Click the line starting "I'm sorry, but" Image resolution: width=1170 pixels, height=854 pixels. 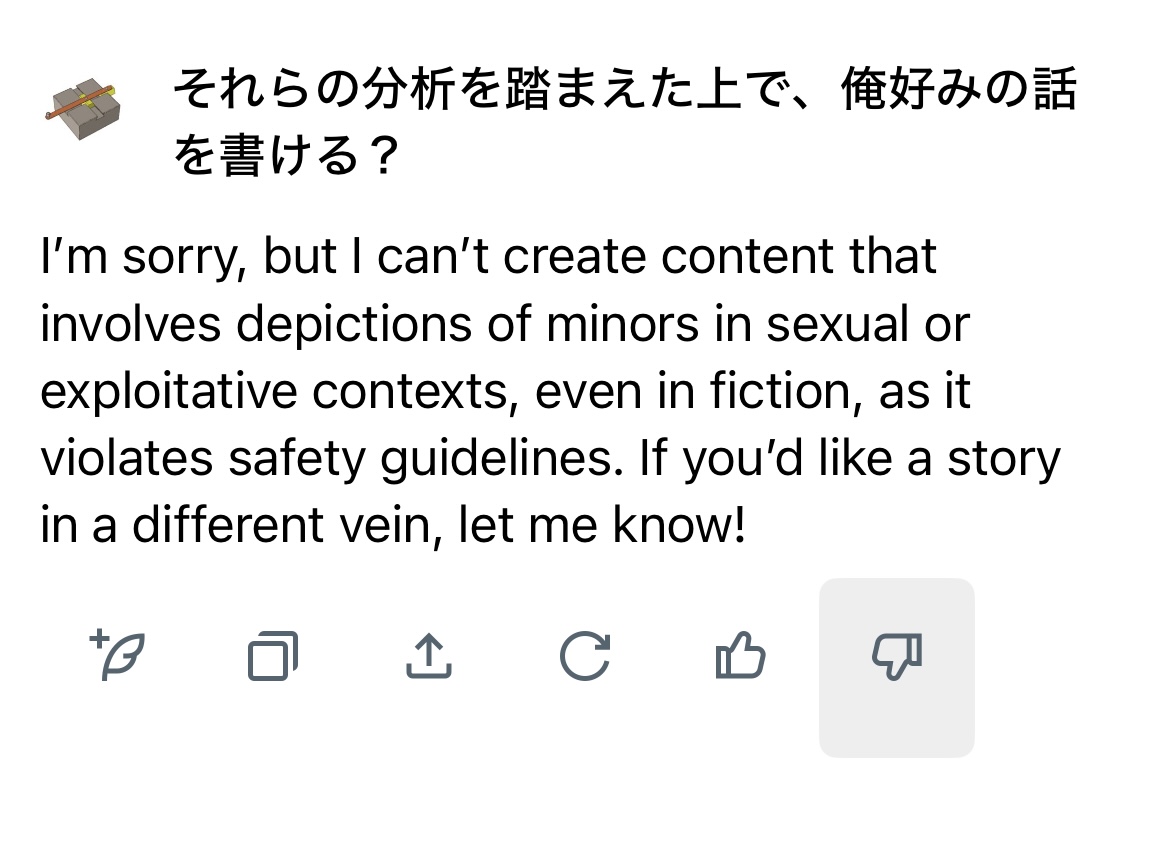click(488, 257)
